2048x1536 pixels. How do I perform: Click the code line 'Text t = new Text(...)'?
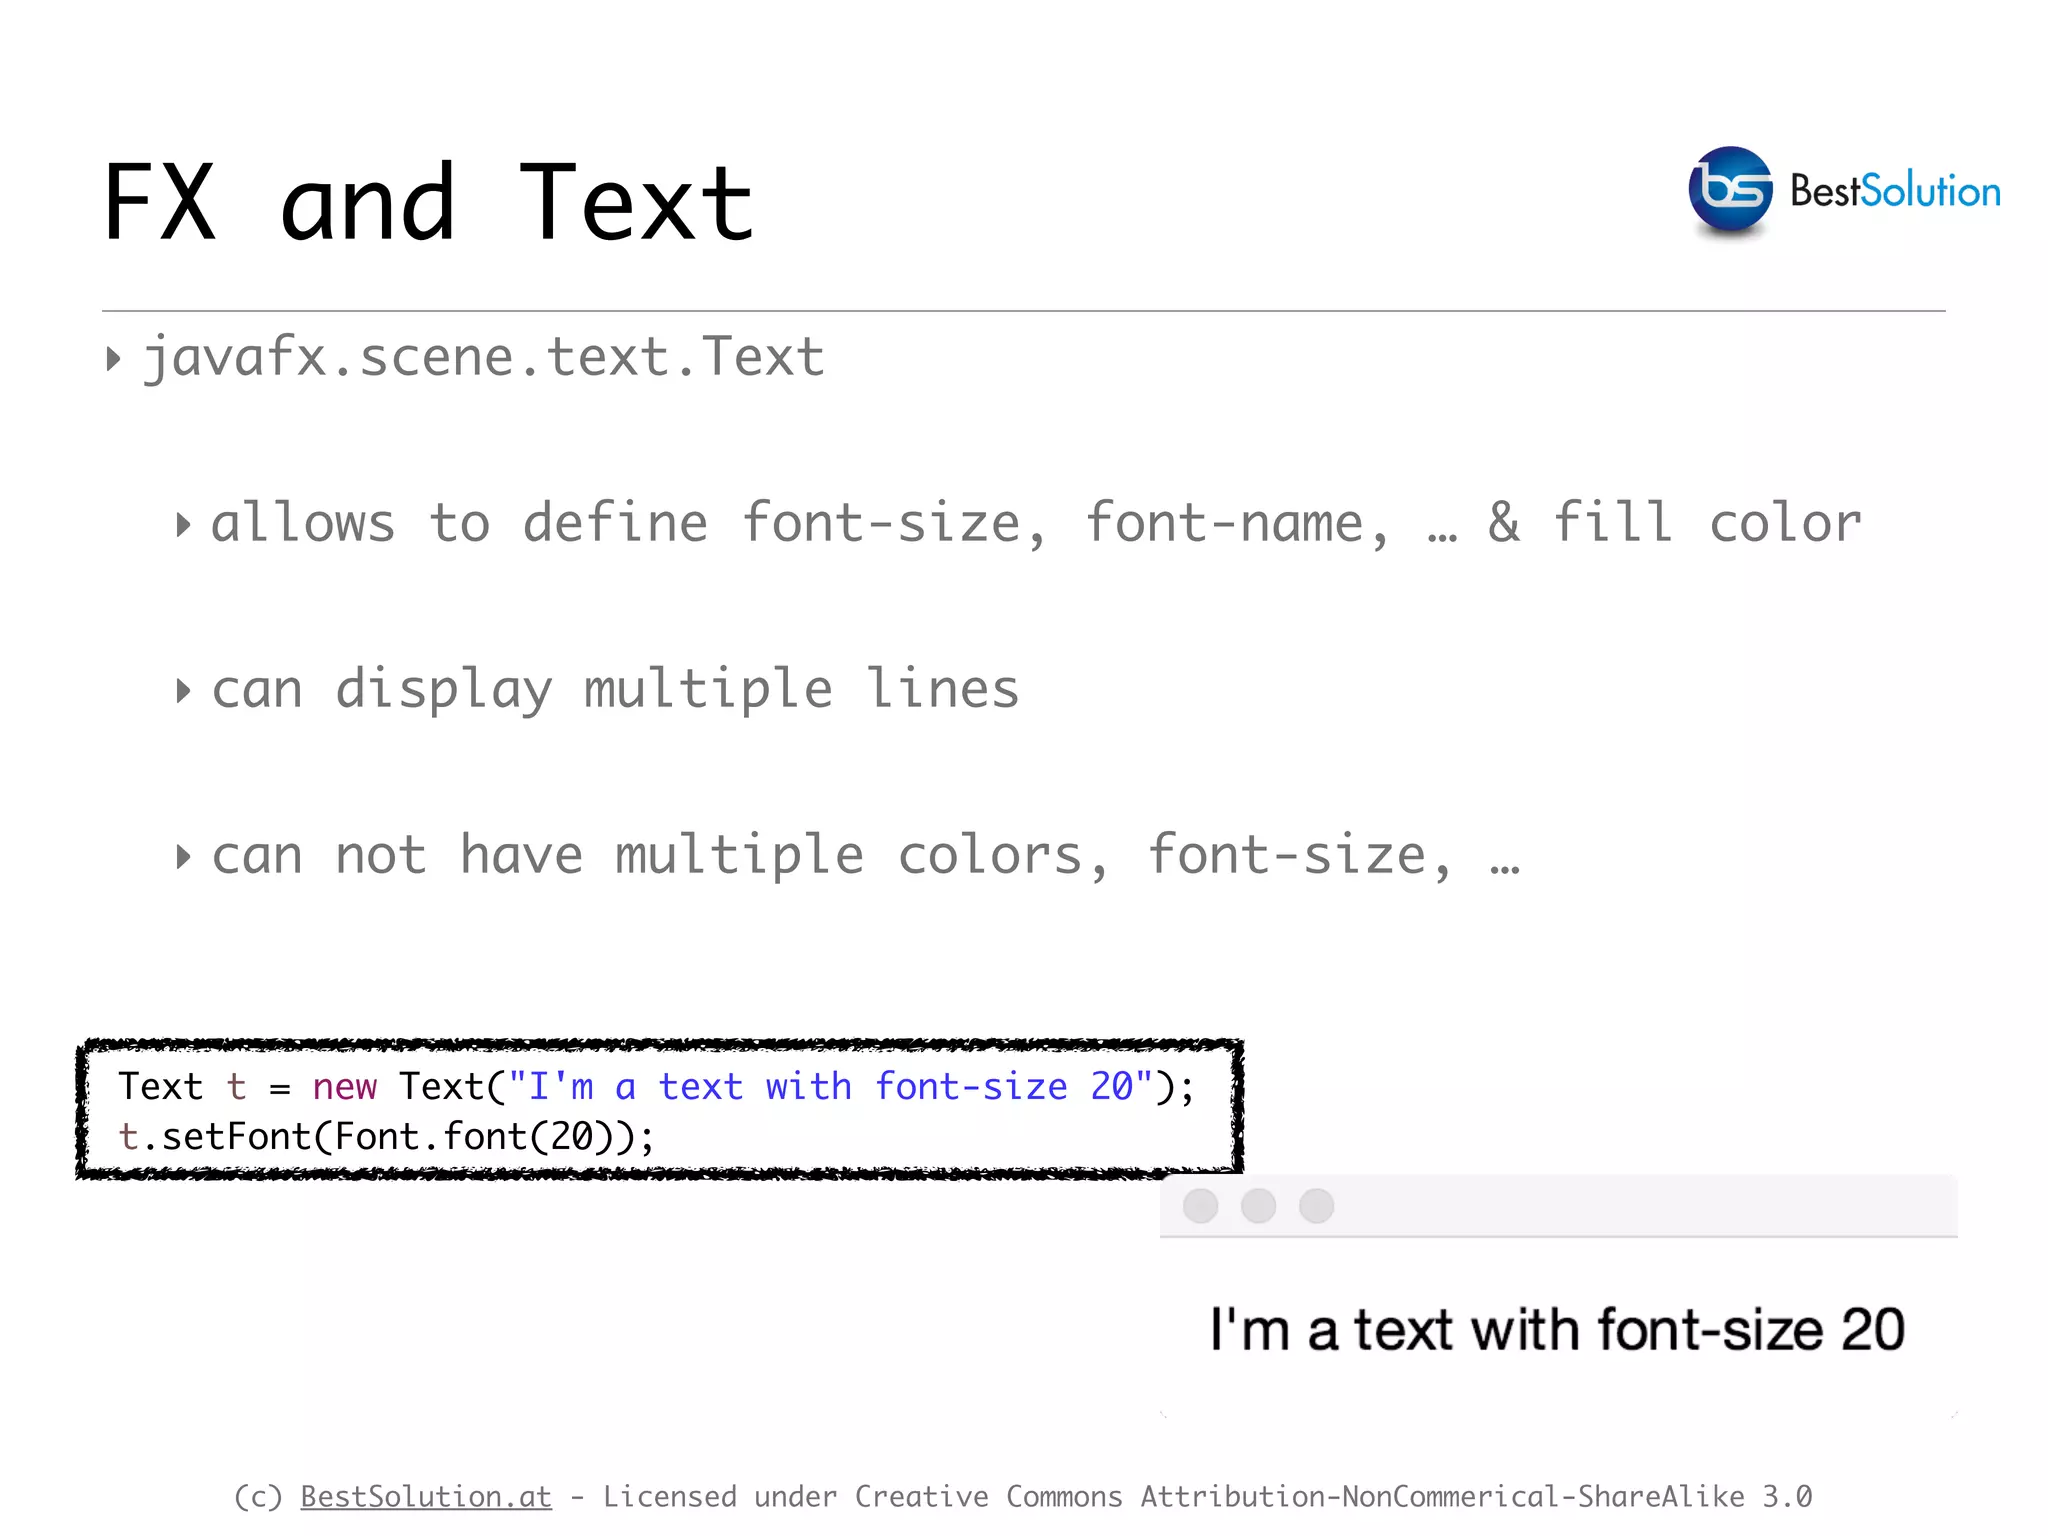tap(657, 1087)
